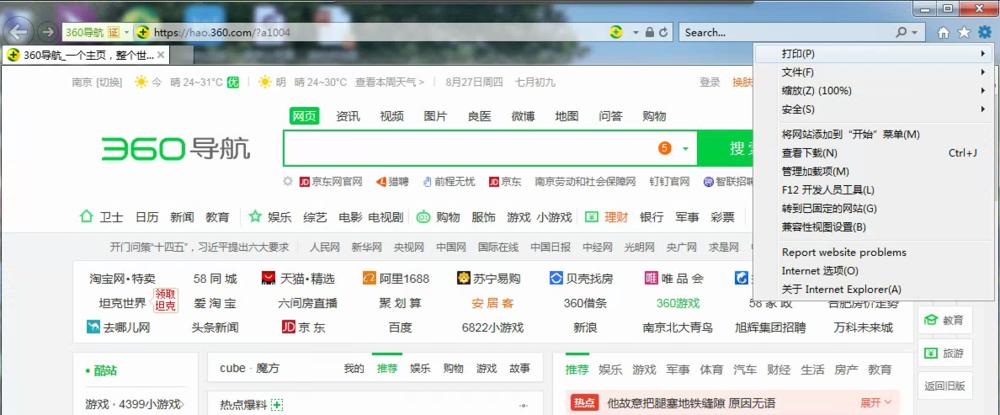Click the 购物 icon category

423,217
